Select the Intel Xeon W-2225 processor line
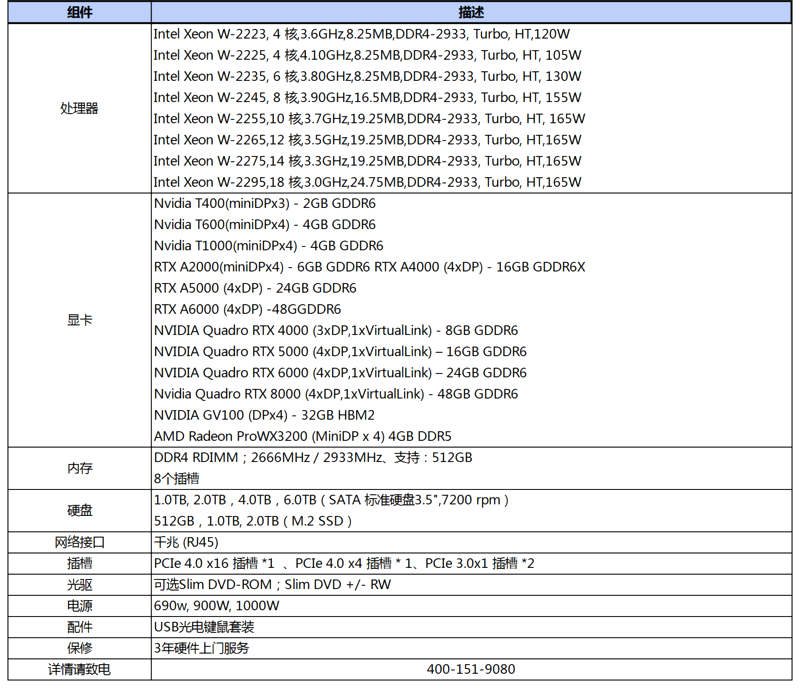 367,55
